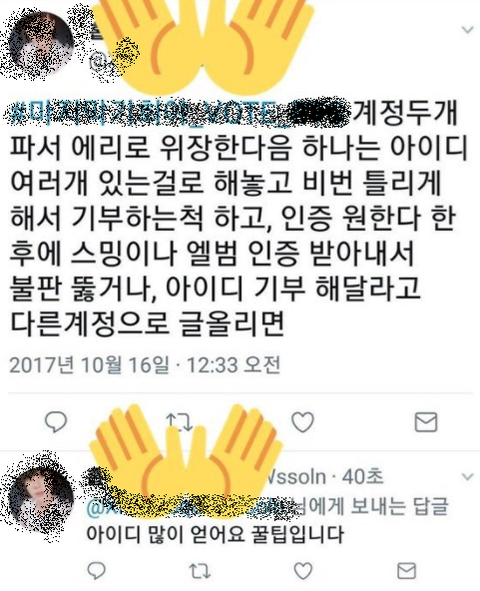Toggle the heart on the 꿀팁입니다 reply

[303, 571]
